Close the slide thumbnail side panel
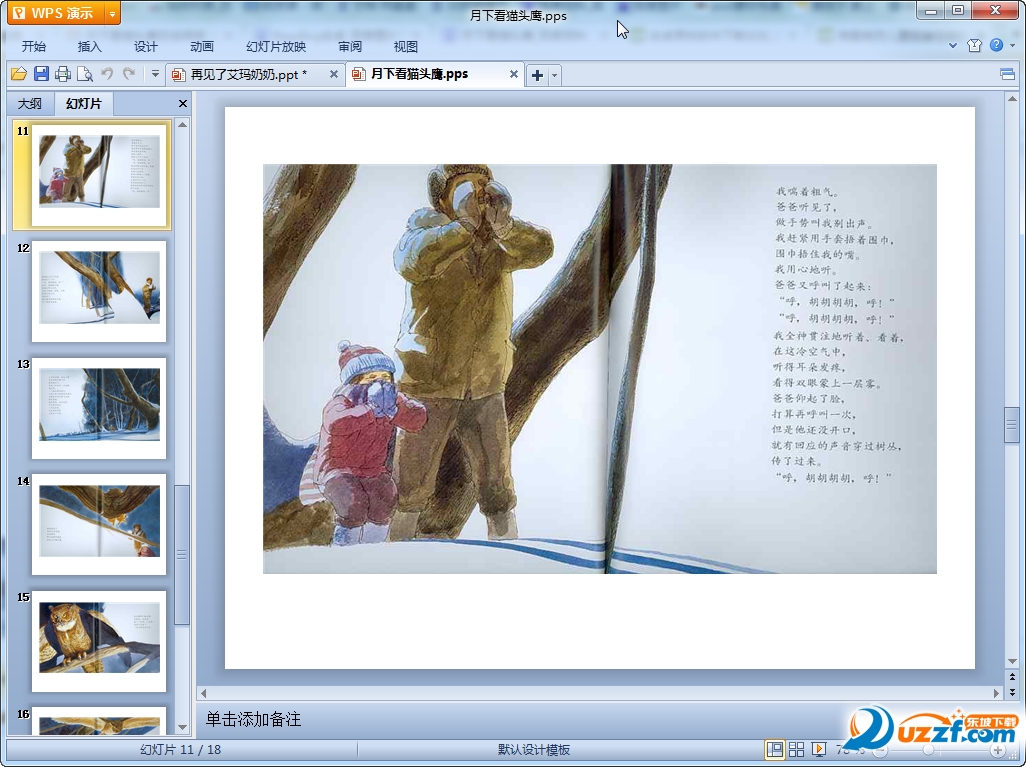The height and width of the screenshot is (767, 1026). 183,103
